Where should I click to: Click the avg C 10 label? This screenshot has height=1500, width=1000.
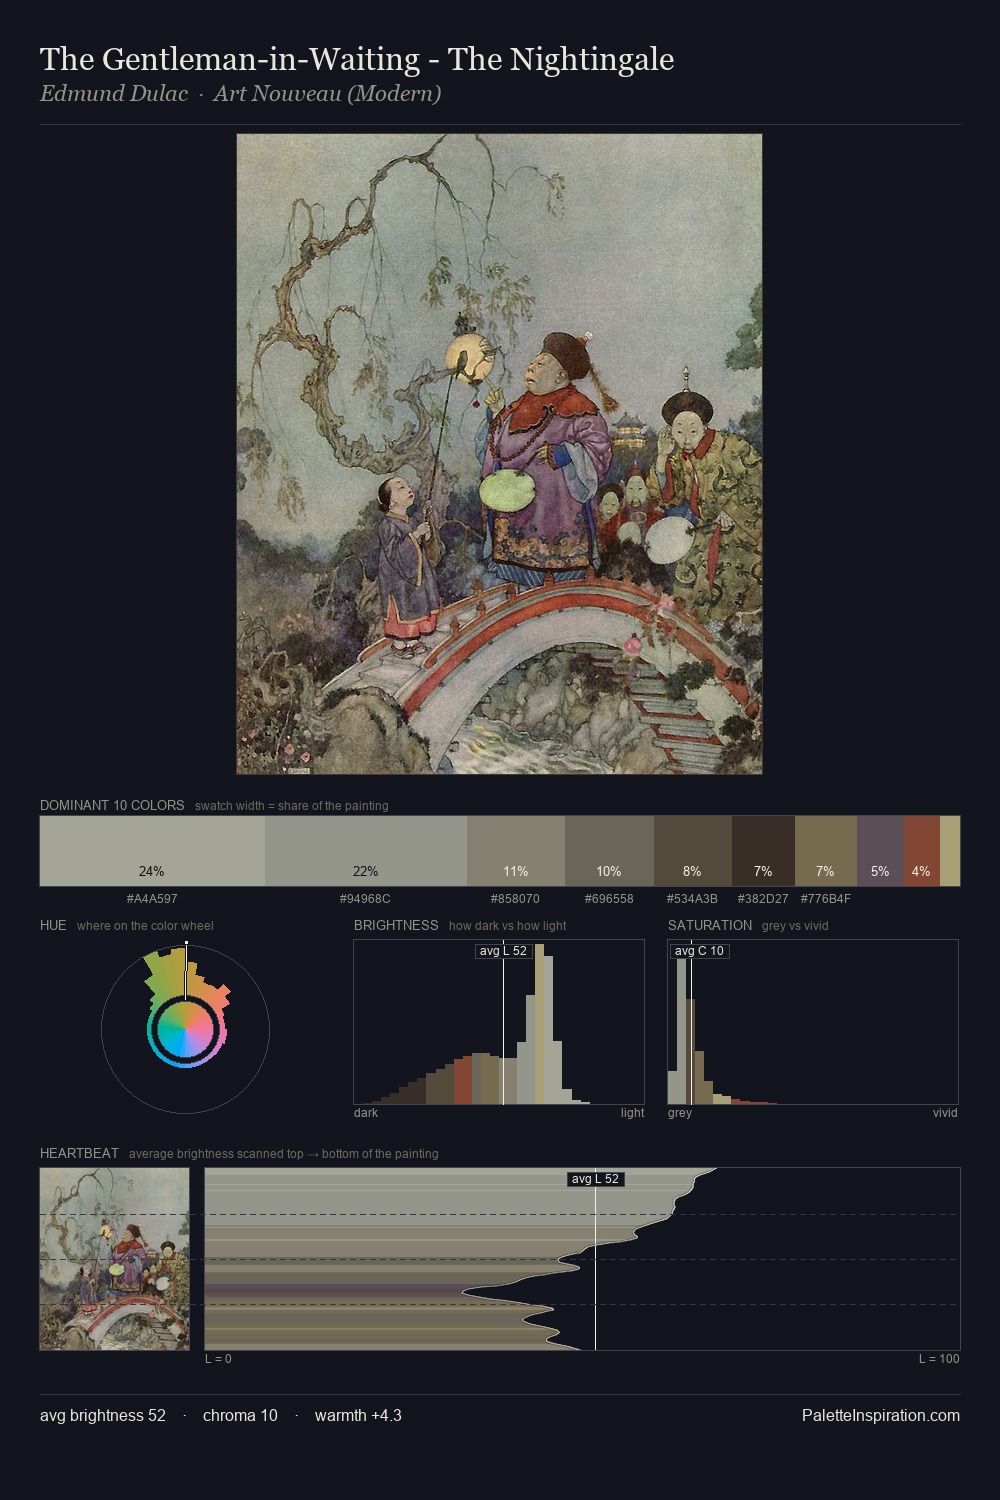coord(699,951)
